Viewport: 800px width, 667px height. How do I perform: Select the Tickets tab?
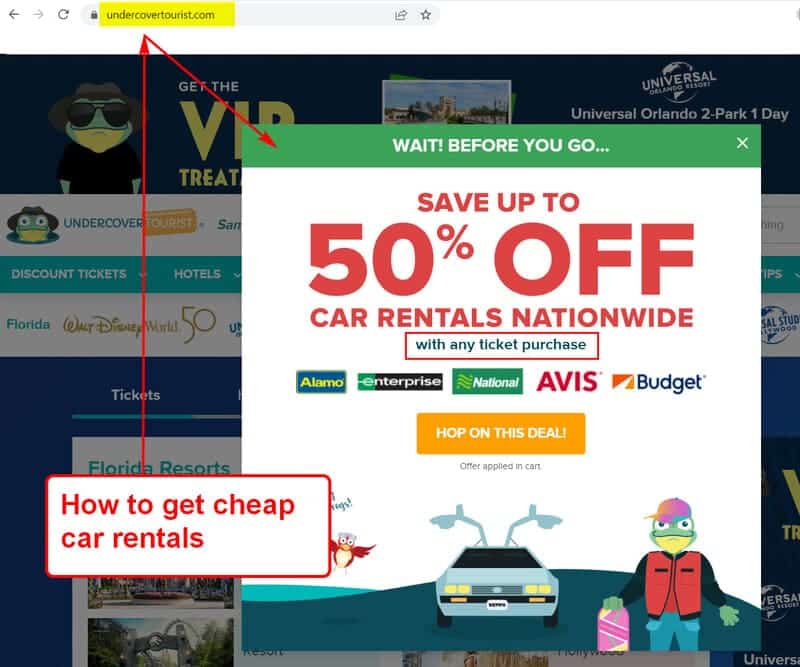[136, 394]
